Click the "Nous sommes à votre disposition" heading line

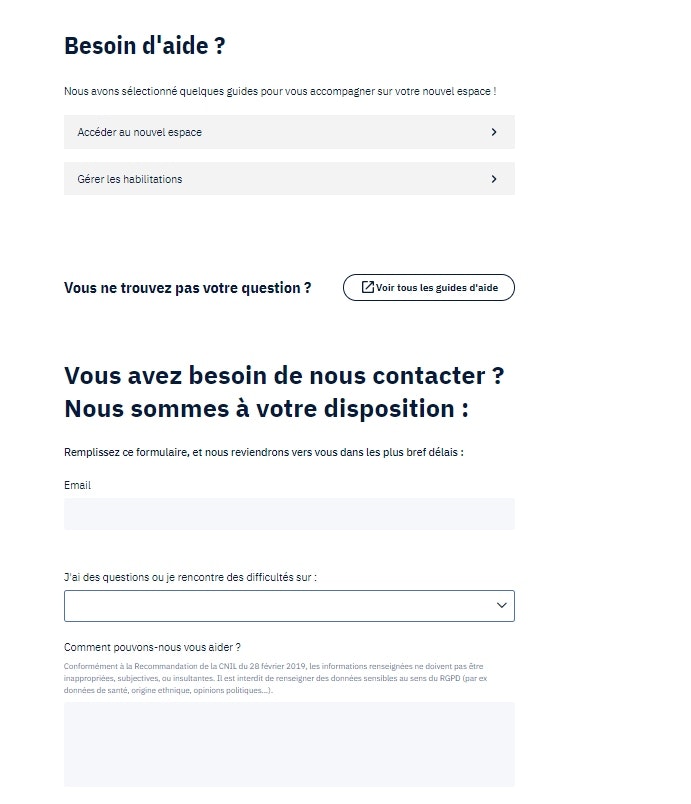pyautogui.click(x=266, y=409)
